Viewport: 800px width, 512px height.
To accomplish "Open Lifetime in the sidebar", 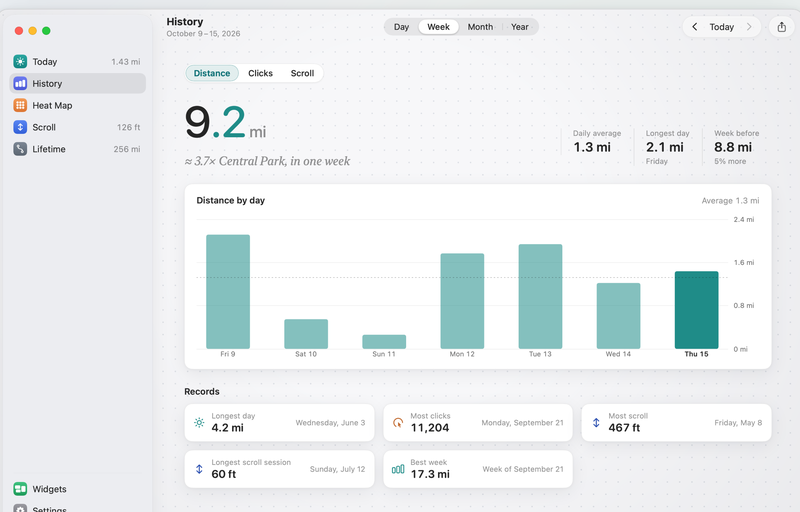I will coord(78,149).
